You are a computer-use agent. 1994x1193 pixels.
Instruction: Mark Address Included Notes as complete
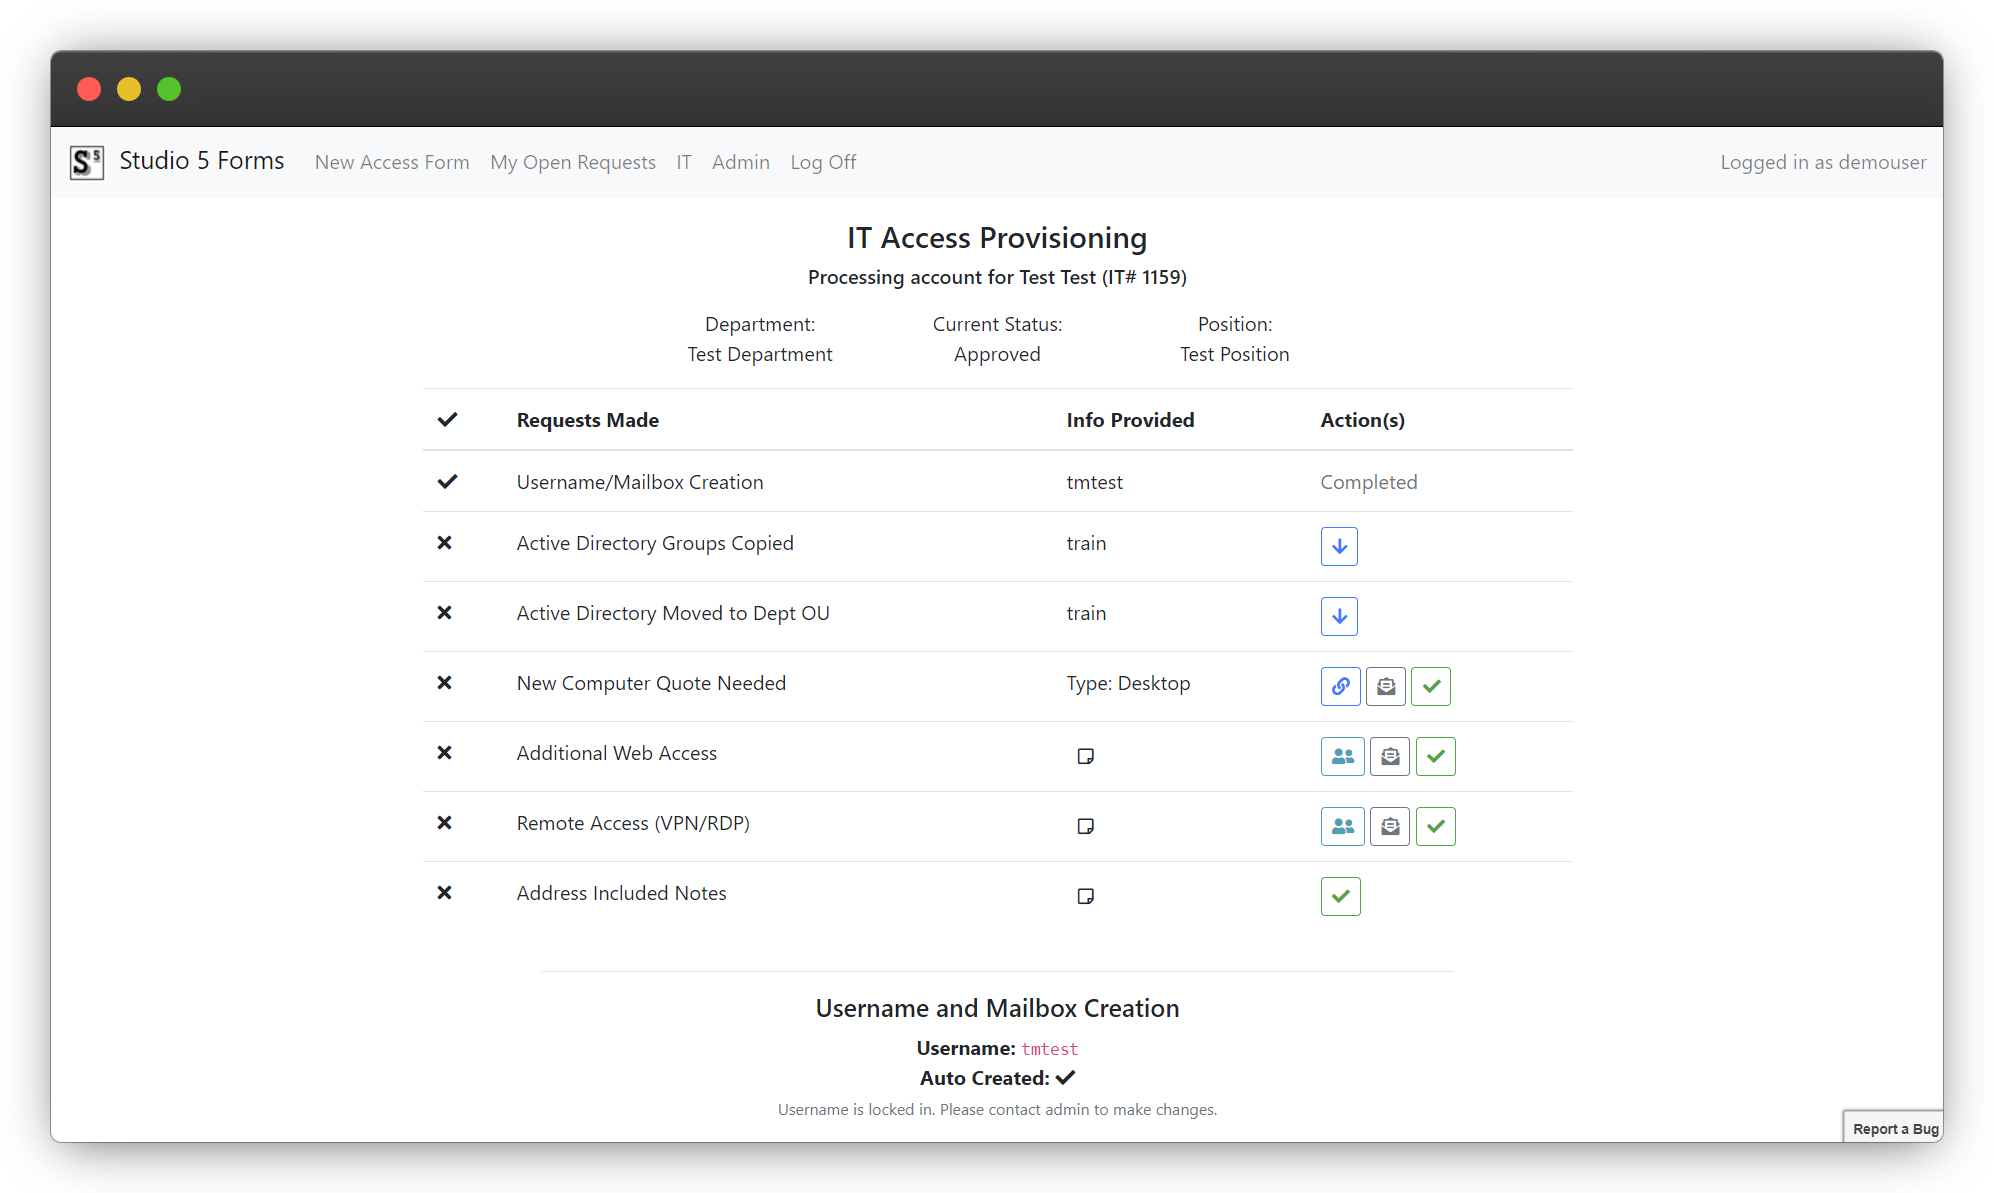(1341, 896)
